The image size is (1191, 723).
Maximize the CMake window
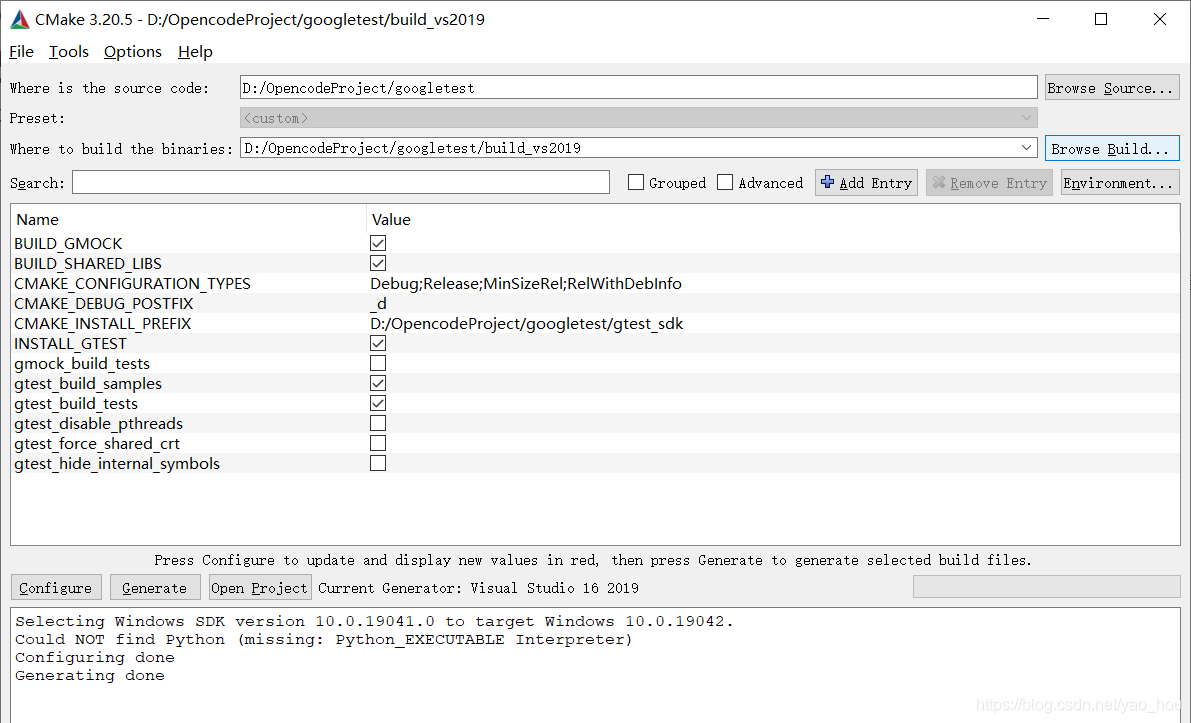pos(1101,19)
